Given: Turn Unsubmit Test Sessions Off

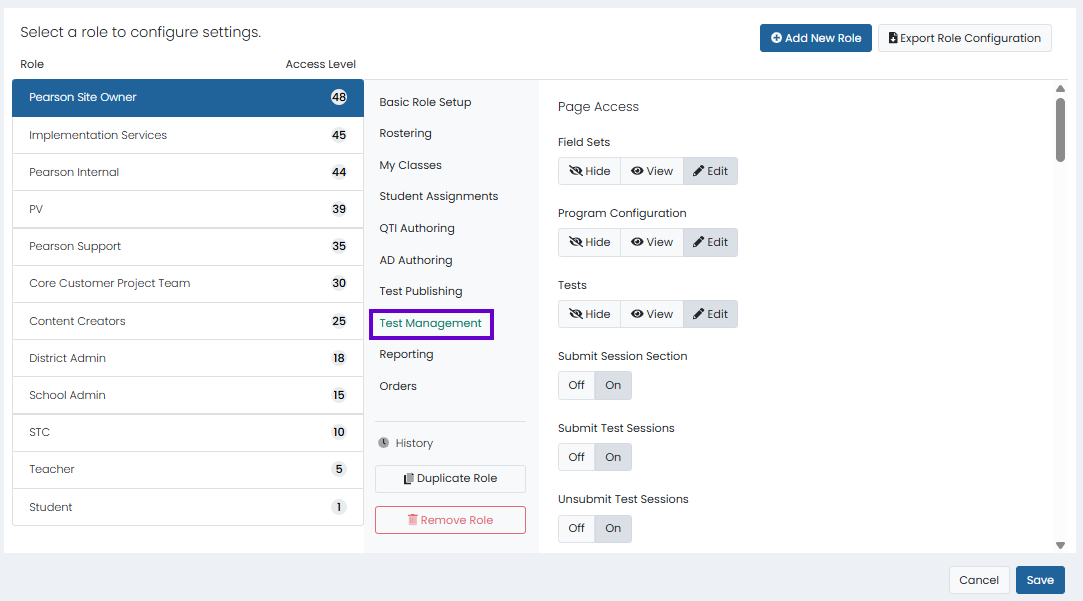Looking at the screenshot, I should tap(576, 528).
